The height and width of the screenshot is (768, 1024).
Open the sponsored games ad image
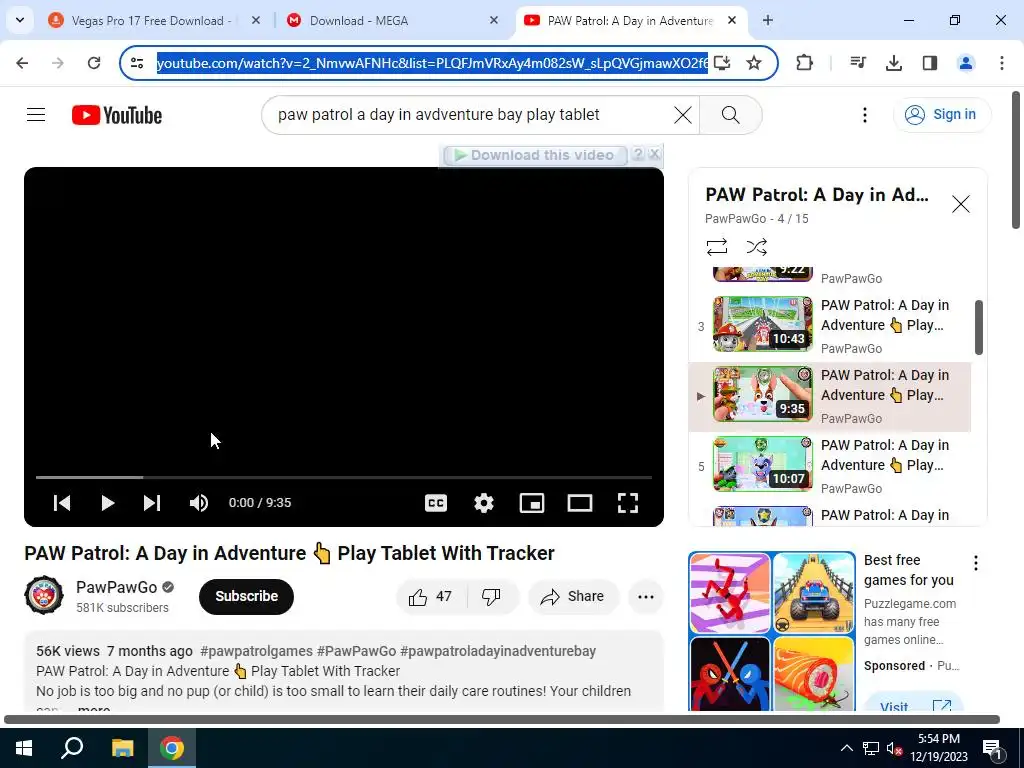coord(772,632)
